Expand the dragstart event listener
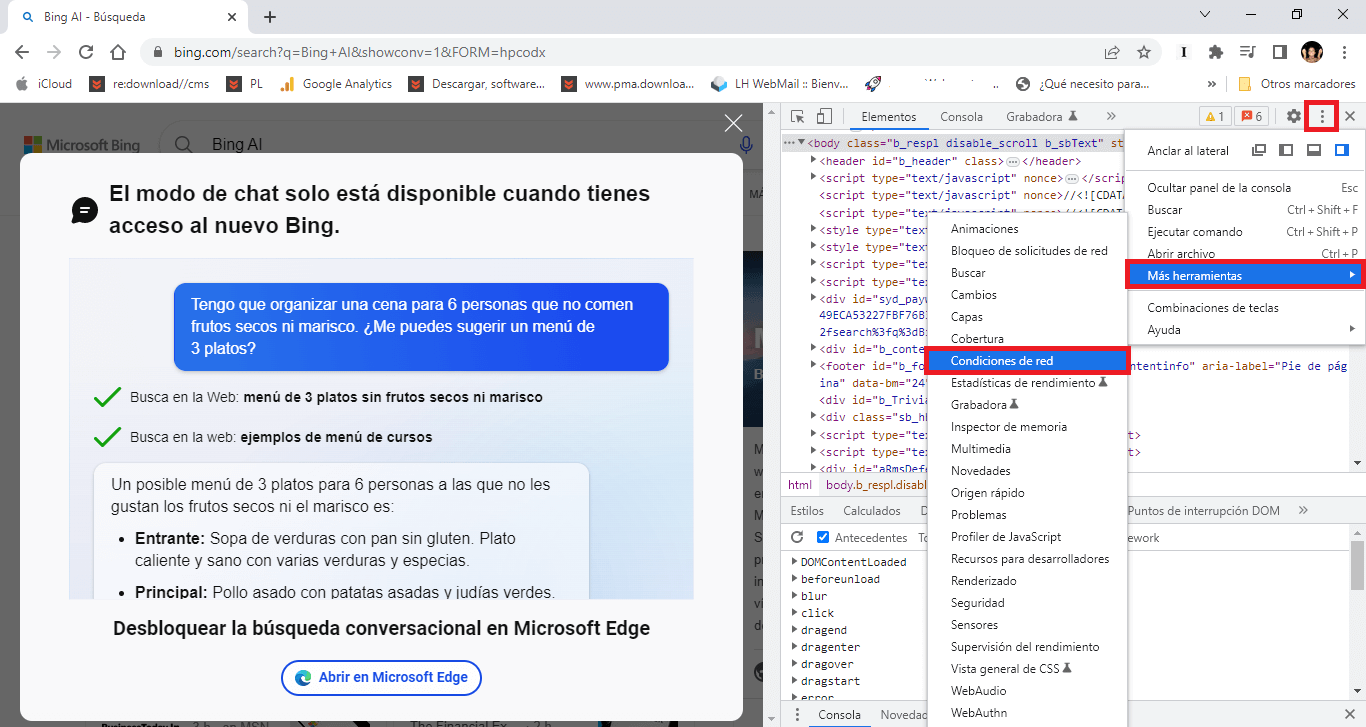The image size is (1366, 727). click(795, 681)
